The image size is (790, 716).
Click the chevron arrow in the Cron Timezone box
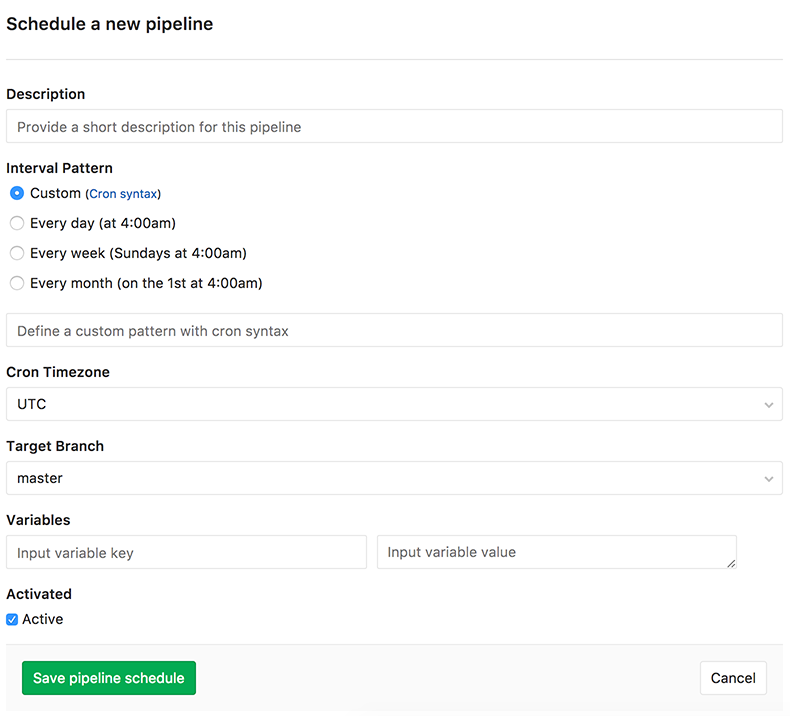click(x=768, y=405)
